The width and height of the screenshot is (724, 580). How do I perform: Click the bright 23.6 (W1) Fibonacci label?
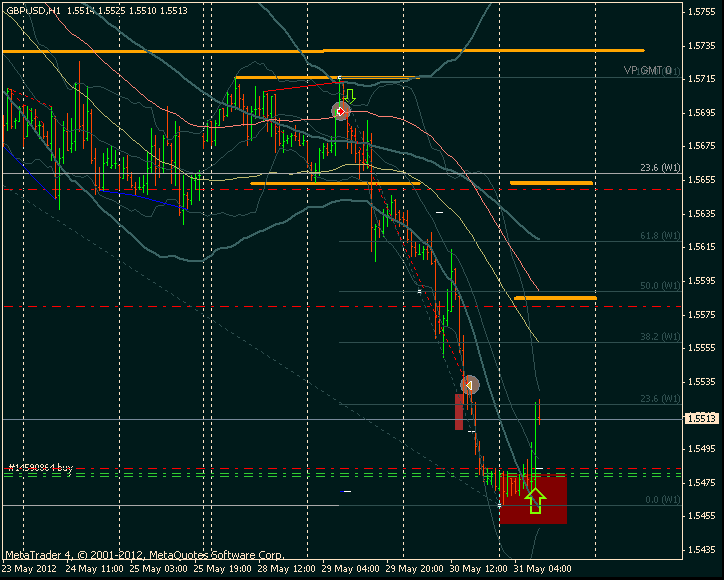(x=660, y=168)
